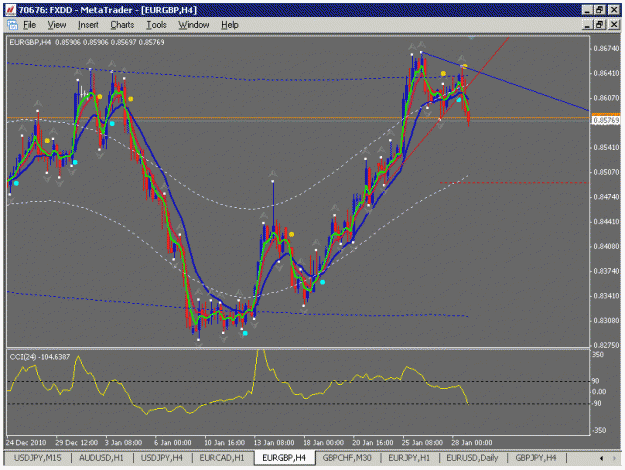Screen dimensions: 625x470
Task: Click the 350 level on CCI scale
Action: tap(597, 354)
